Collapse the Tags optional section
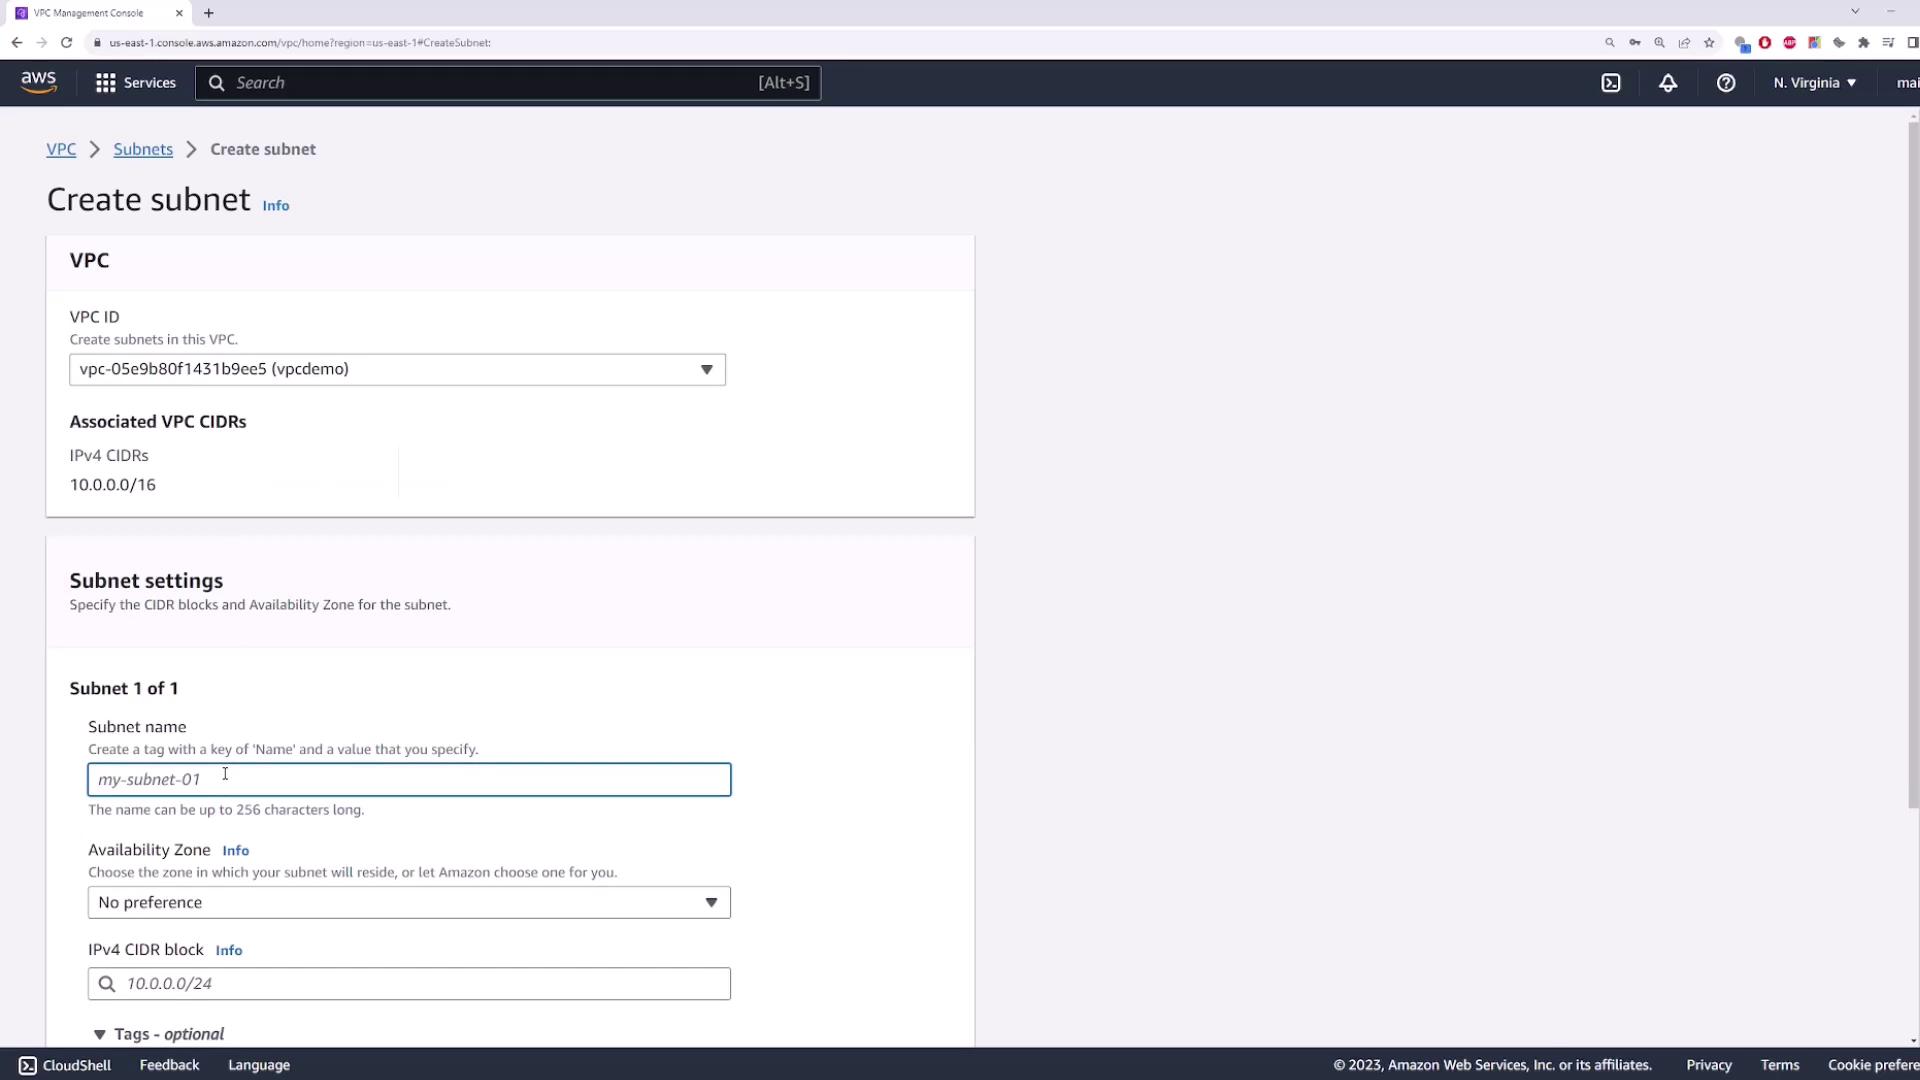Viewport: 1920px width, 1080px height. click(x=100, y=1034)
